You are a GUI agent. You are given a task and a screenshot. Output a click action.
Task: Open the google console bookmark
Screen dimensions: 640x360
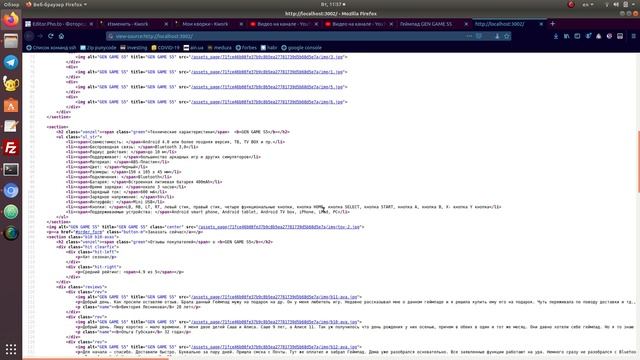click(x=301, y=47)
